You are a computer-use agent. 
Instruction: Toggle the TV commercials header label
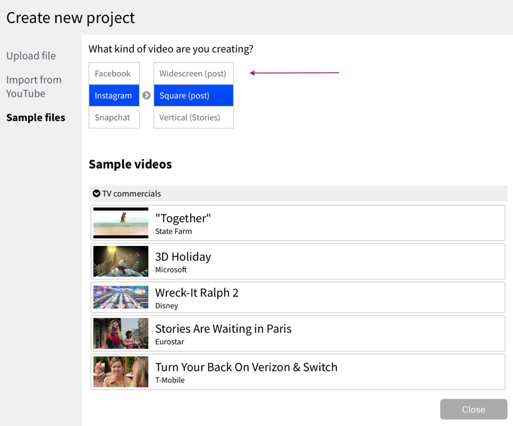point(132,194)
